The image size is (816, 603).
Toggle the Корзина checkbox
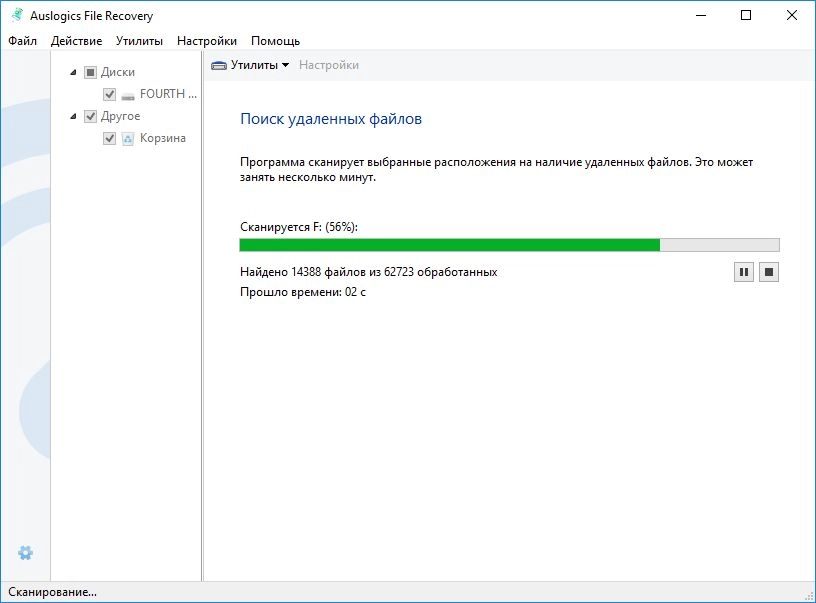(109, 138)
